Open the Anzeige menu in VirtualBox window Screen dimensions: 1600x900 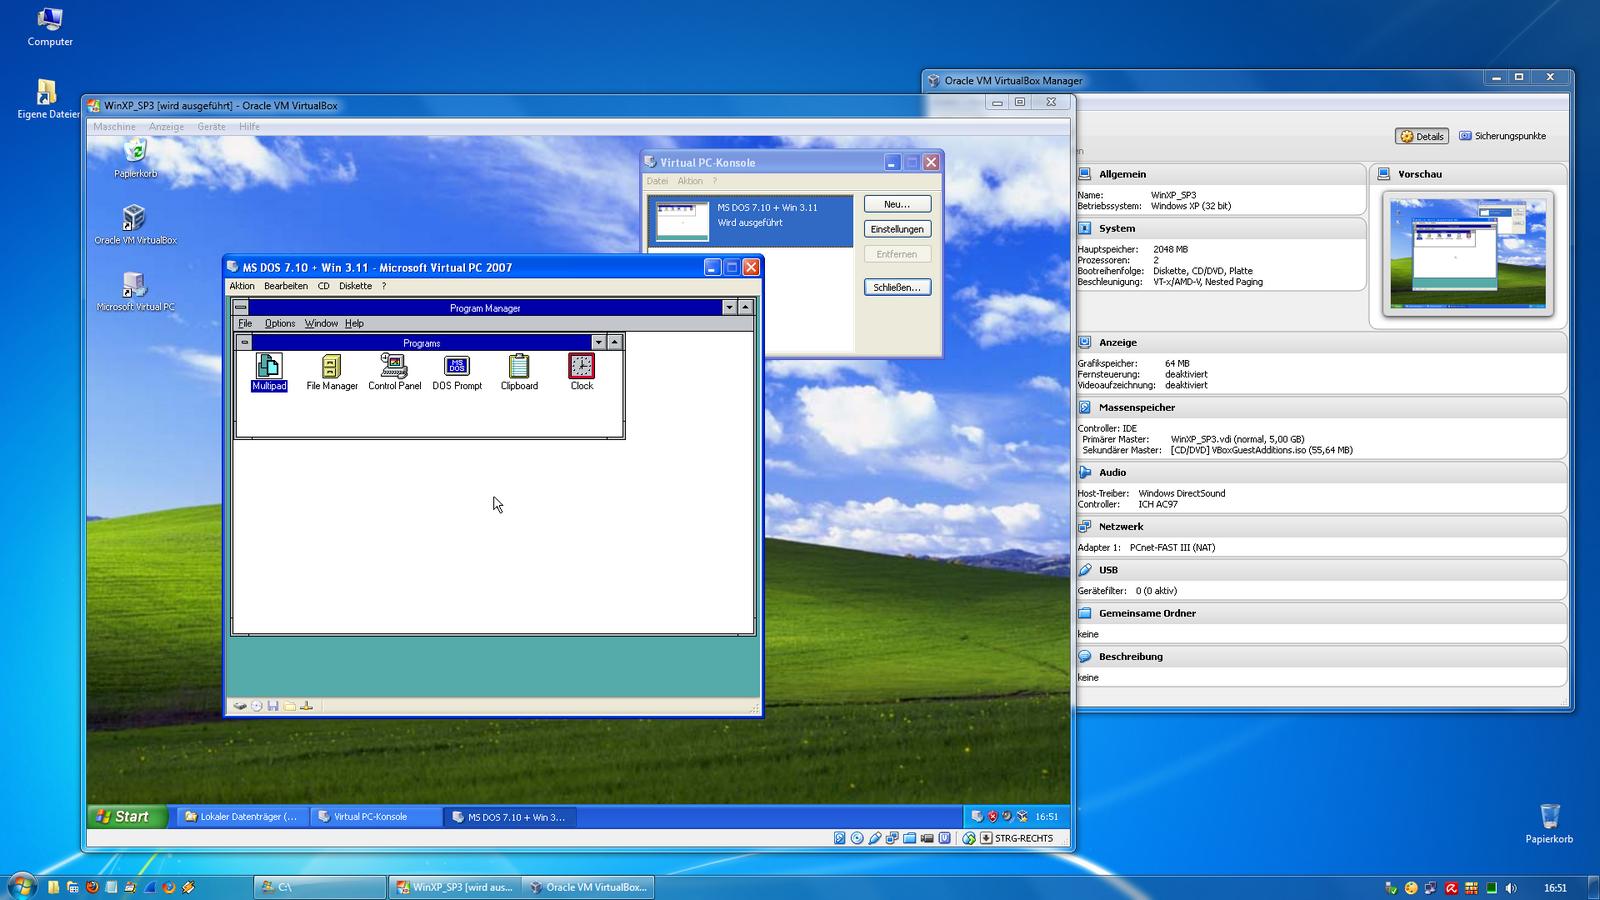tap(166, 127)
